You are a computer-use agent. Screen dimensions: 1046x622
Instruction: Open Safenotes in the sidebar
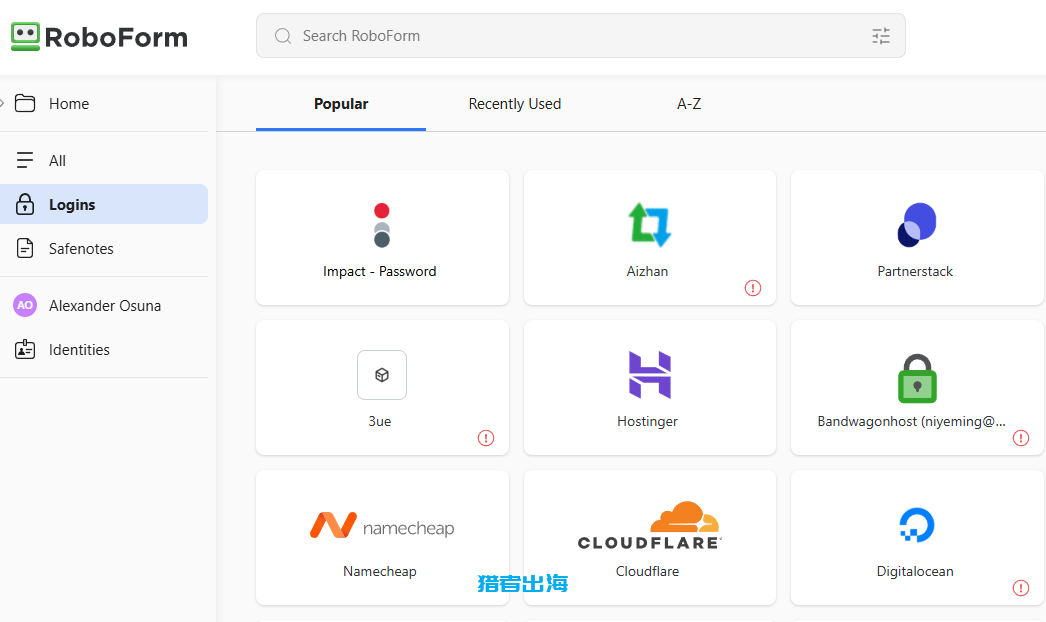pos(81,249)
